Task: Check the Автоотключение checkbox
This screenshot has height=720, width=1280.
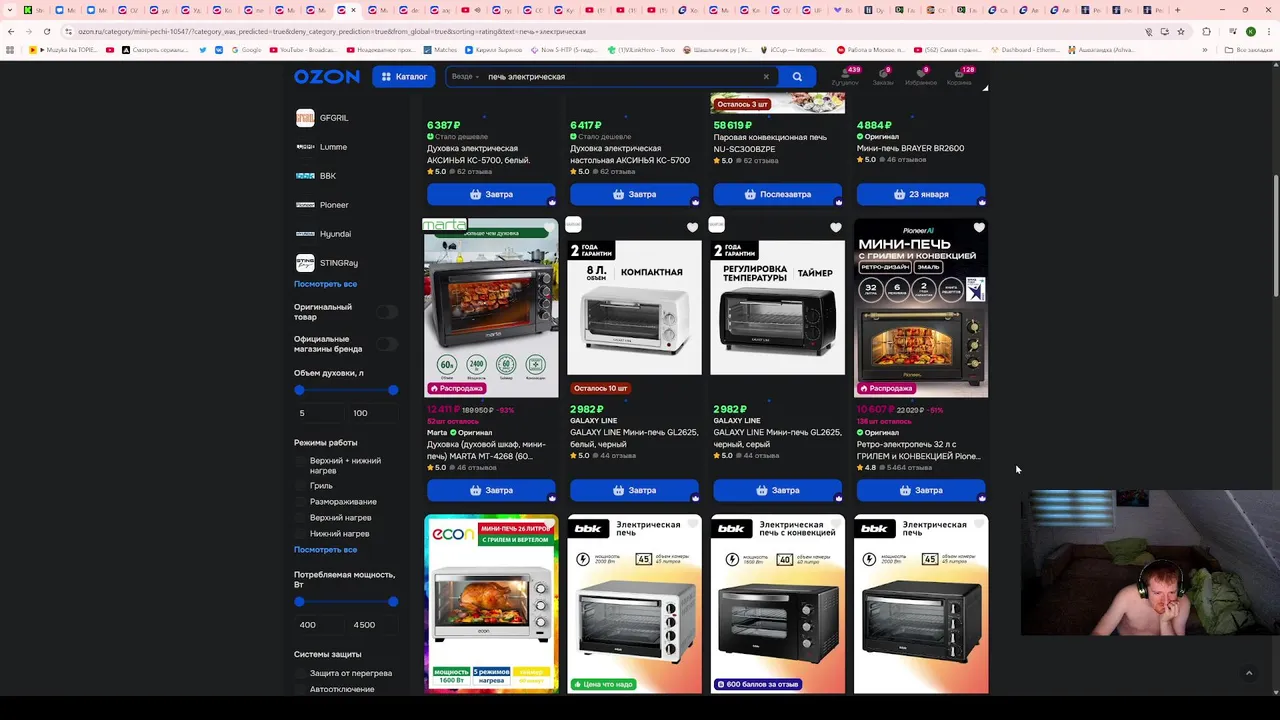Action: pyautogui.click(x=300, y=690)
